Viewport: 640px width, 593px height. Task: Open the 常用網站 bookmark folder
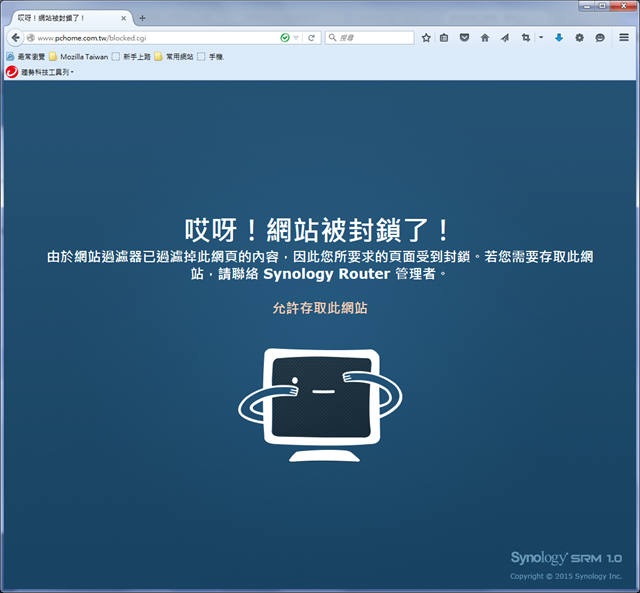point(174,57)
